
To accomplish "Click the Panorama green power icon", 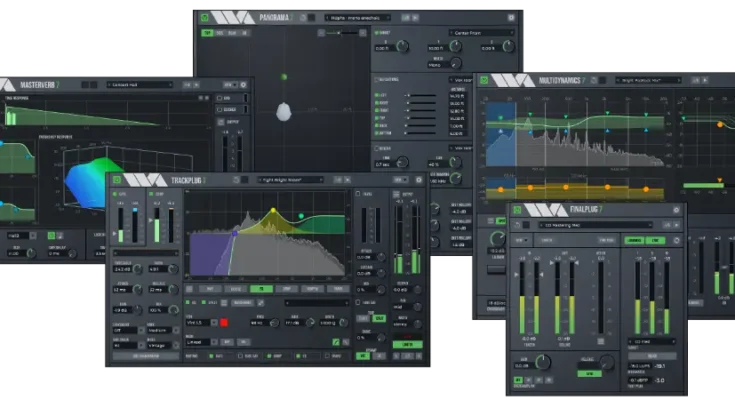I will tap(205, 18).
